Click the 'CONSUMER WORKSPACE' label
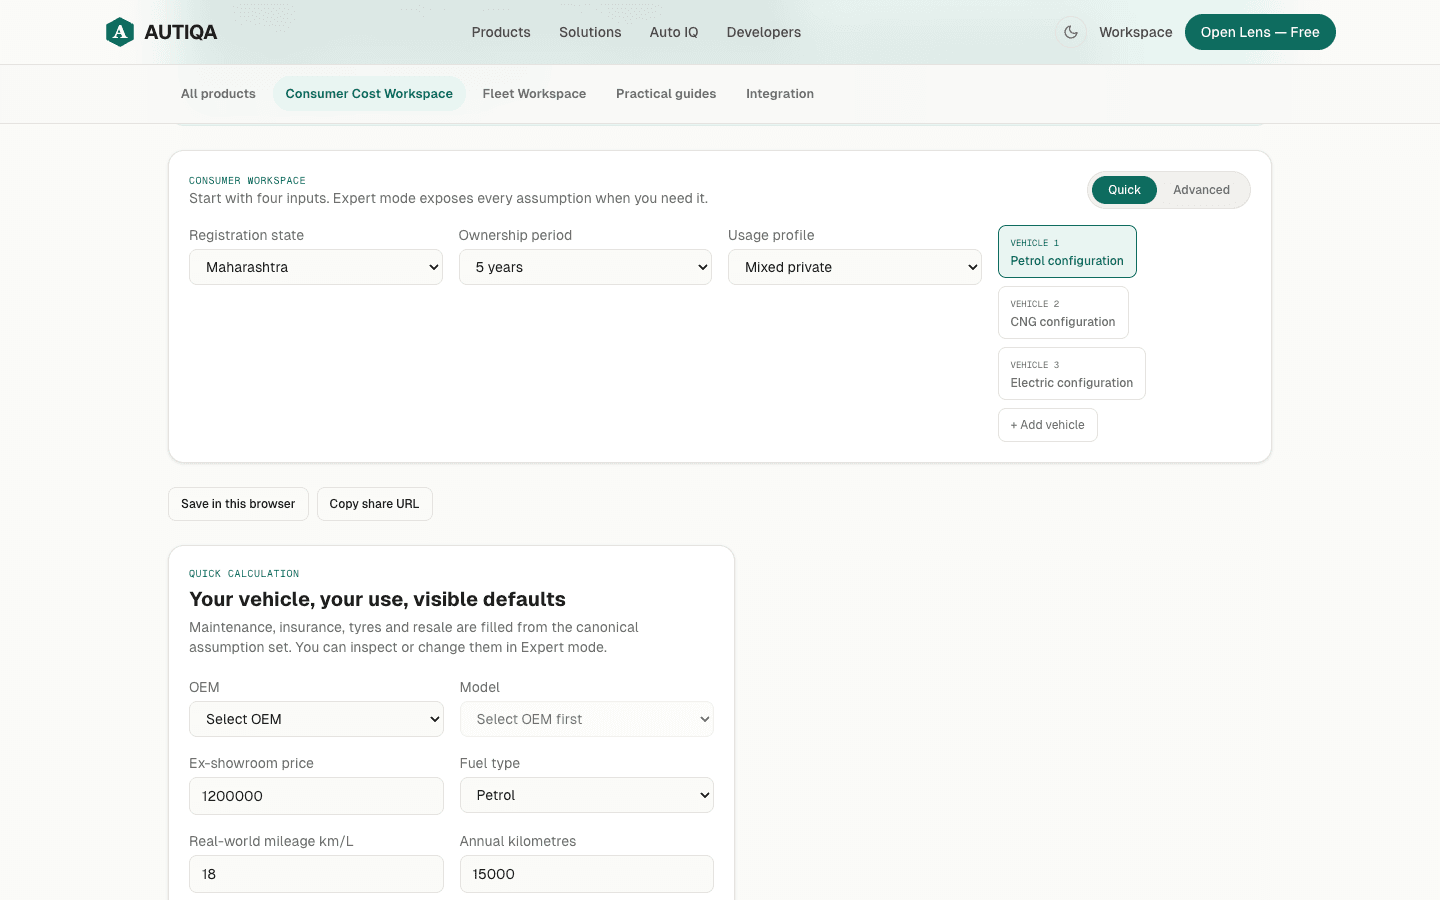This screenshot has height=900, width=1440. tap(247, 181)
